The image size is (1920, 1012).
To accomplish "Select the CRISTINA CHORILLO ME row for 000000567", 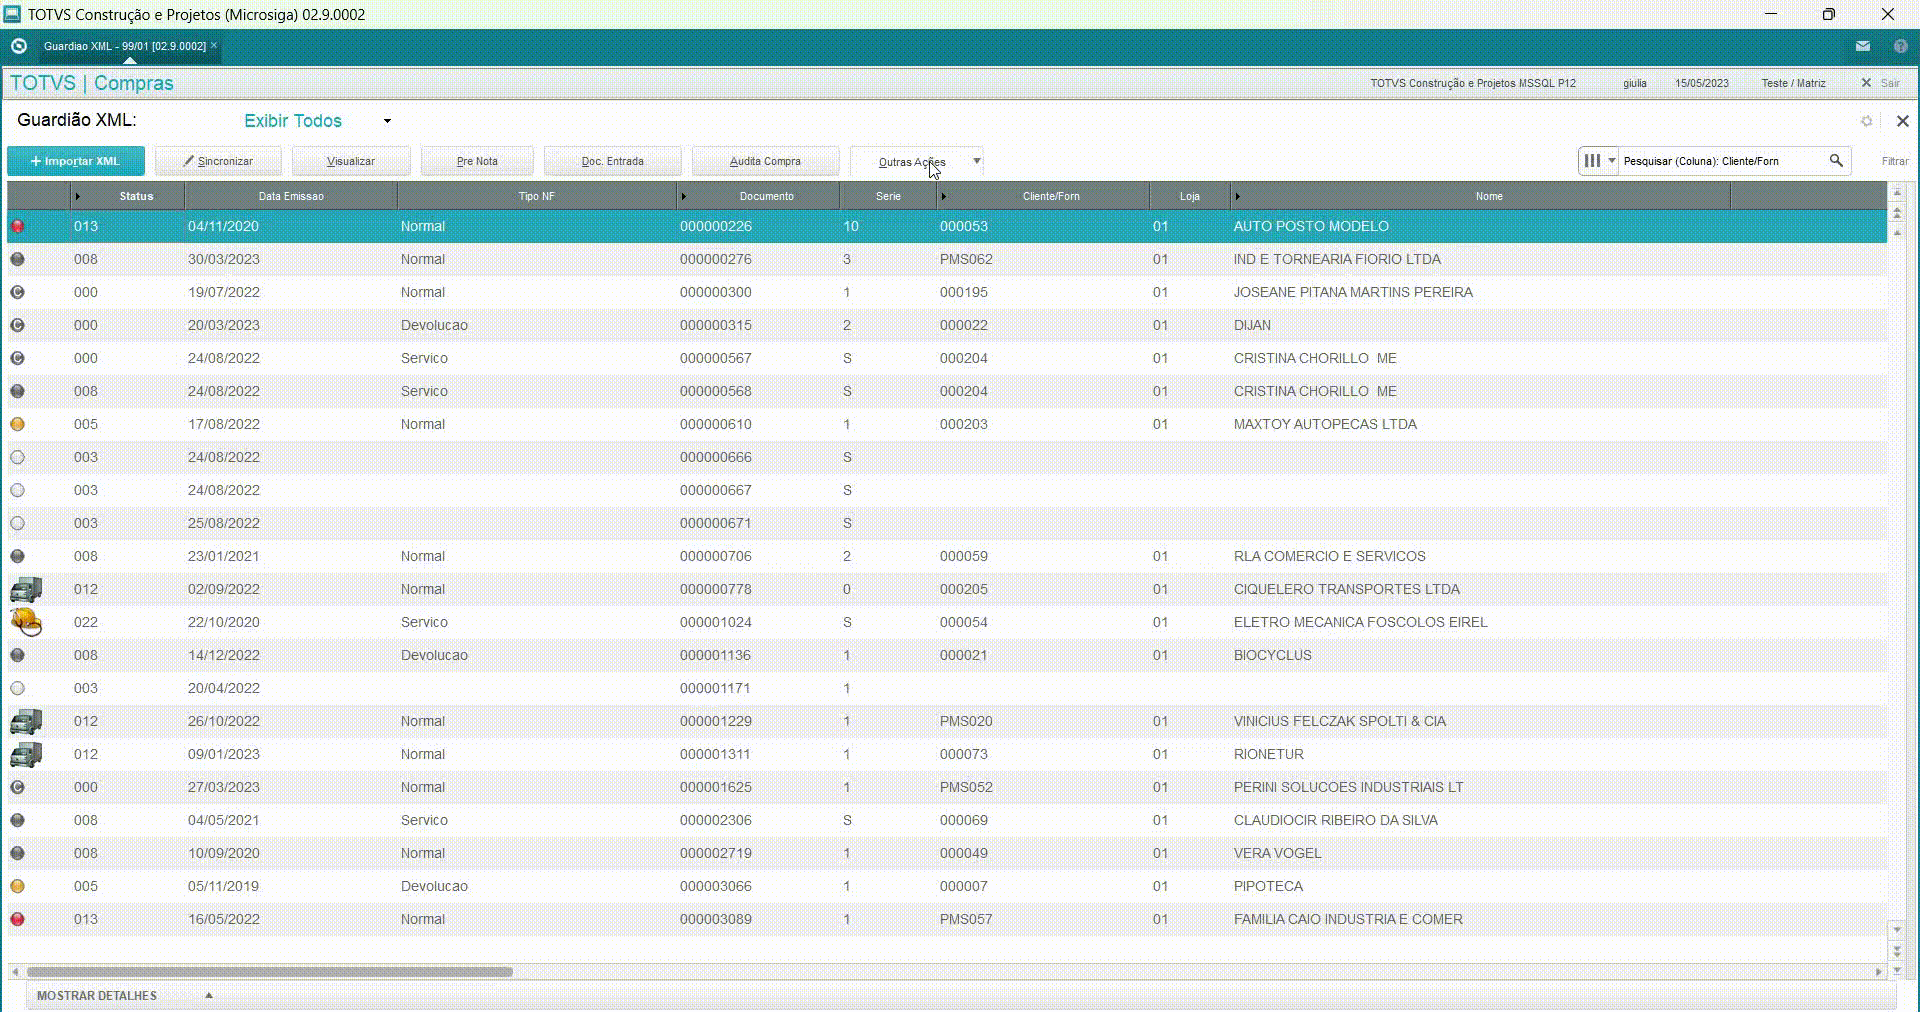I will 947,358.
